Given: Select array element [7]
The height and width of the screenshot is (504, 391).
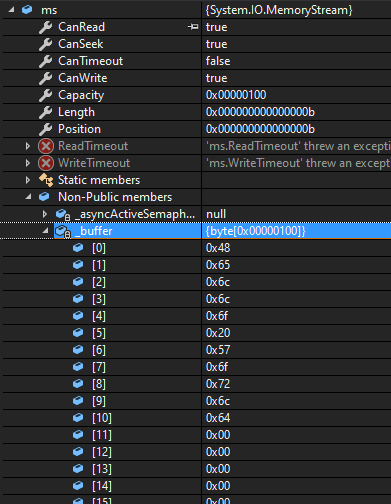Looking at the screenshot, I should coord(99,367).
